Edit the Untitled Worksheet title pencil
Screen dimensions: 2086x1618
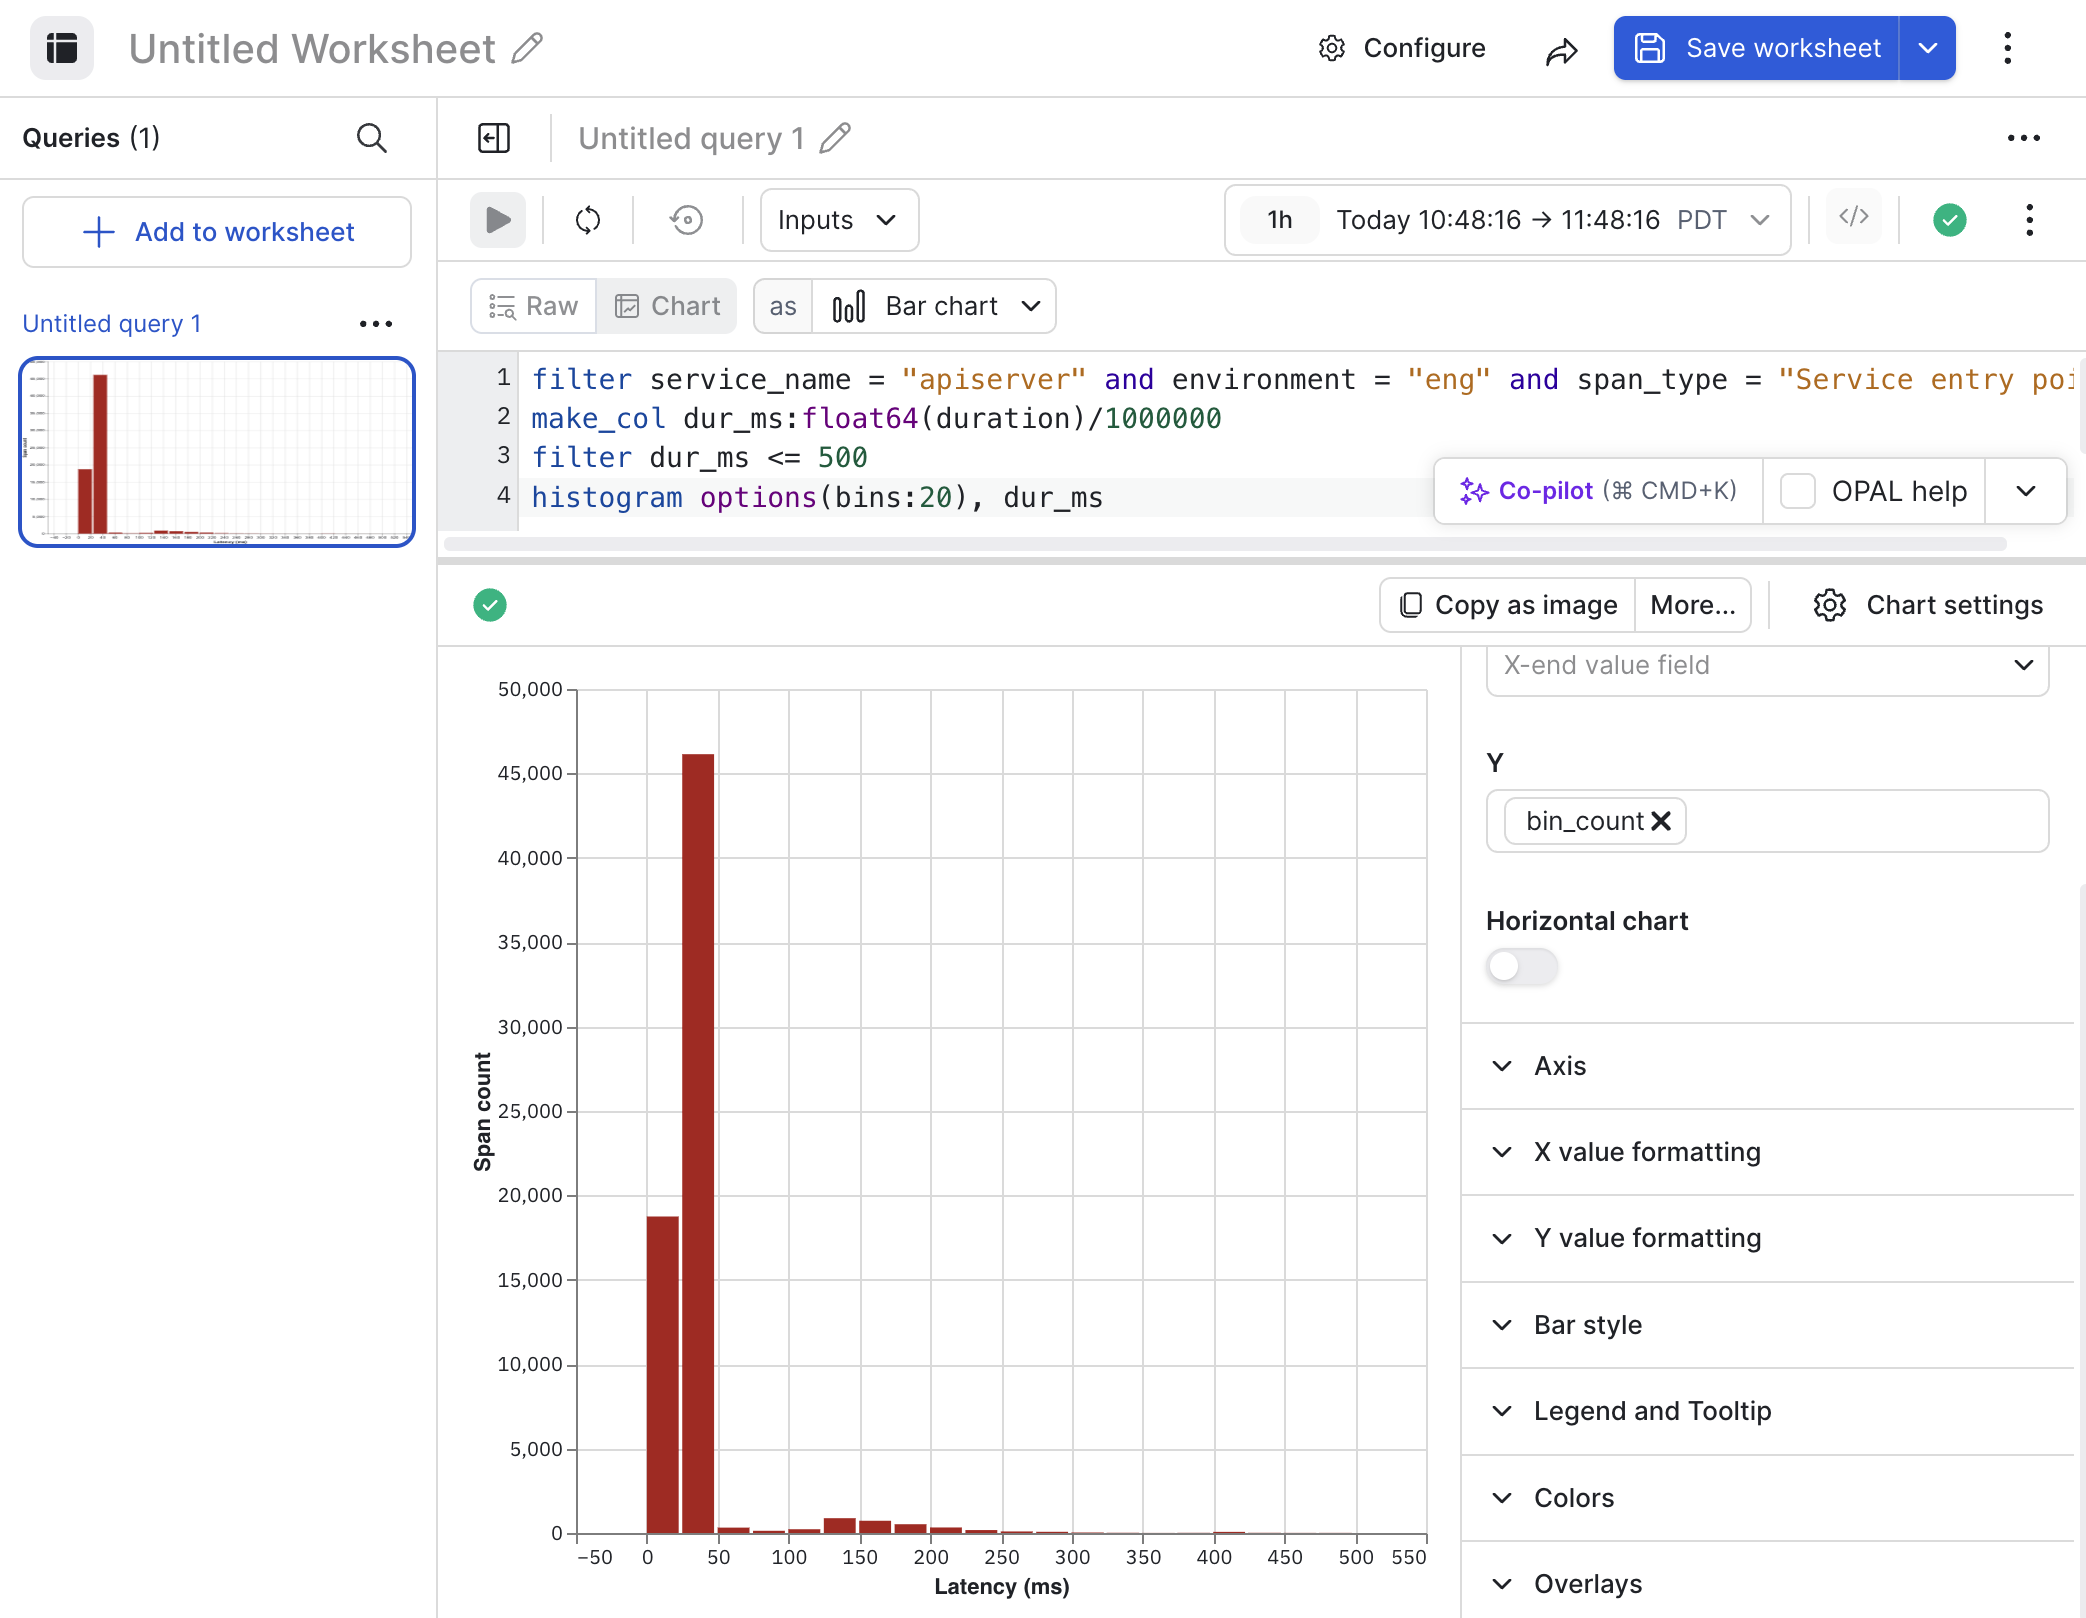[x=527, y=48]
